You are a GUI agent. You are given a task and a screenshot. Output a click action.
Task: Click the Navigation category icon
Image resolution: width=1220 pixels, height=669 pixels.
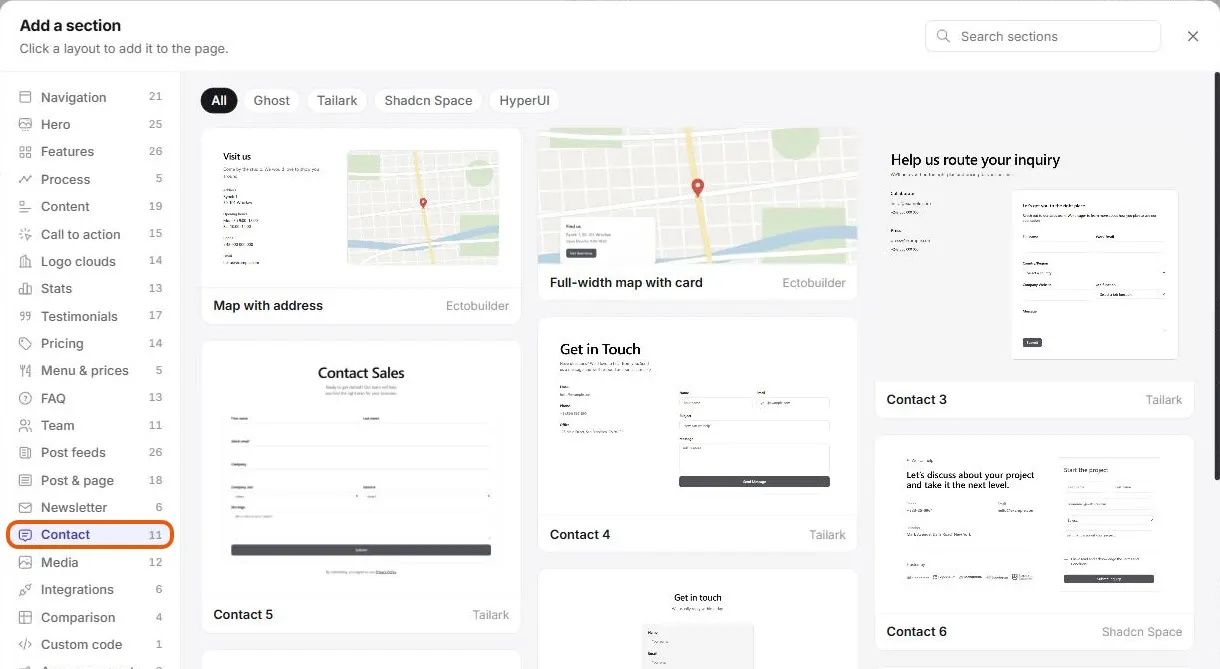pos(25,97)
